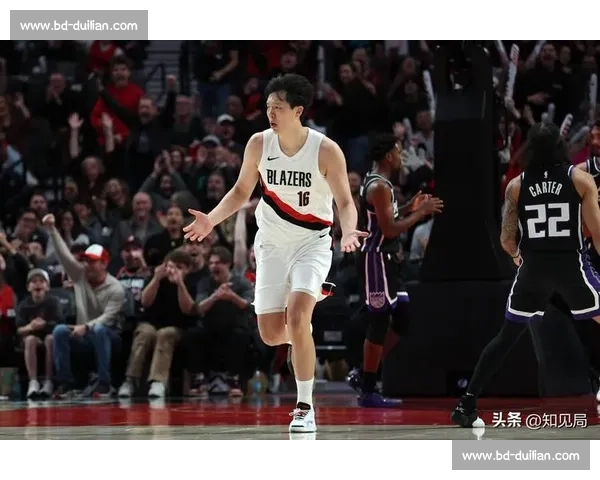Click the 头条 @知见局 caption text

click(538, 420)
